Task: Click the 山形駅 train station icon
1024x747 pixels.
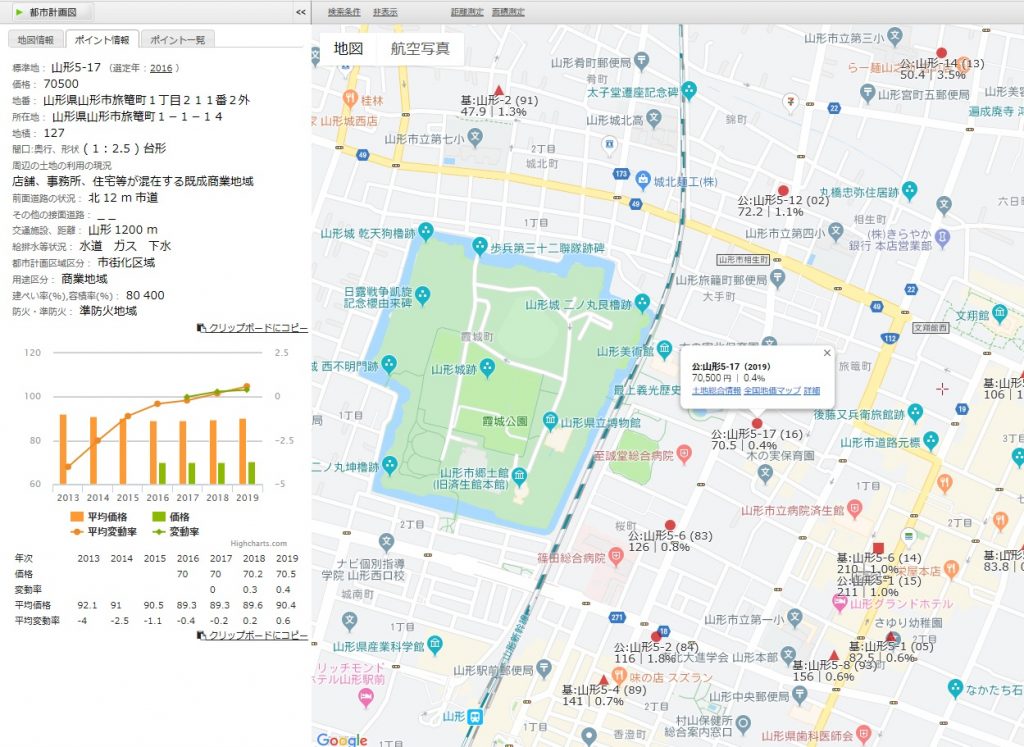Action: [x=475, y=716]
